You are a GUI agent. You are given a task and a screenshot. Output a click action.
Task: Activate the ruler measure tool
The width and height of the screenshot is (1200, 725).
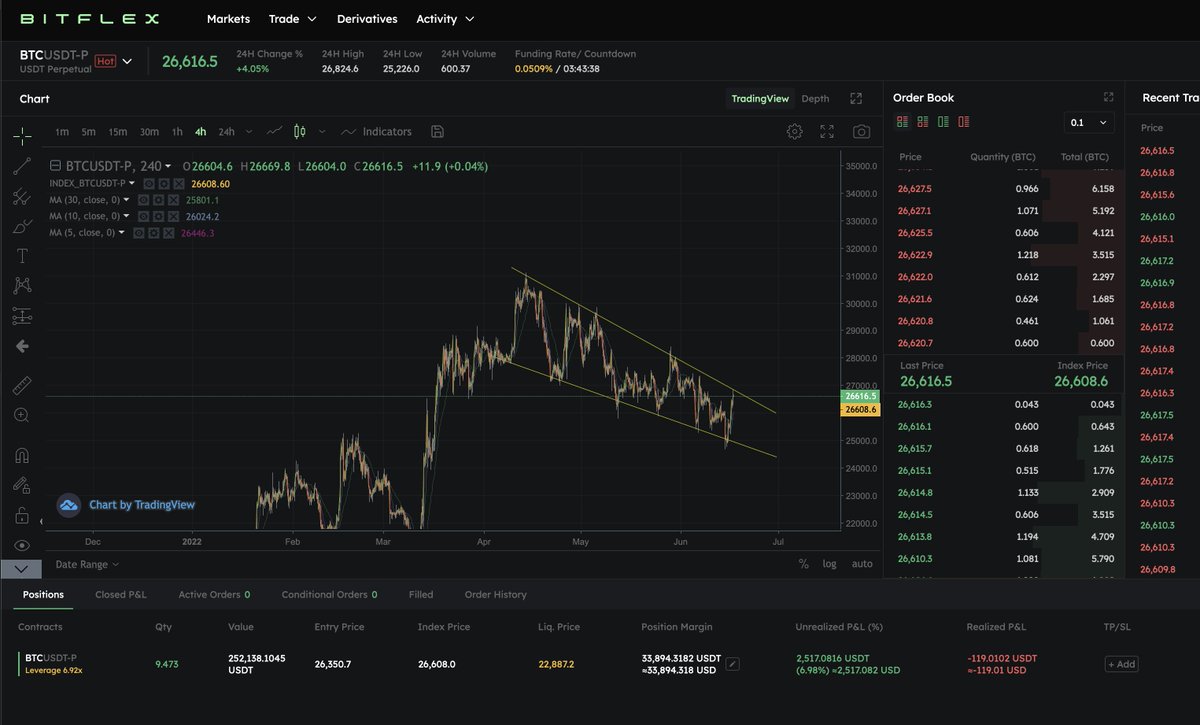22,385
